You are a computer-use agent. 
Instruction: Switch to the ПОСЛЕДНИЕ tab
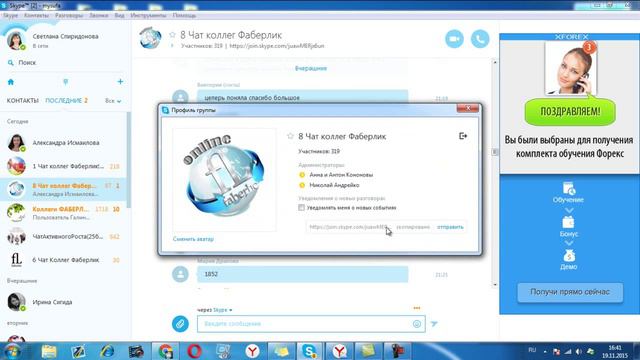63,100
